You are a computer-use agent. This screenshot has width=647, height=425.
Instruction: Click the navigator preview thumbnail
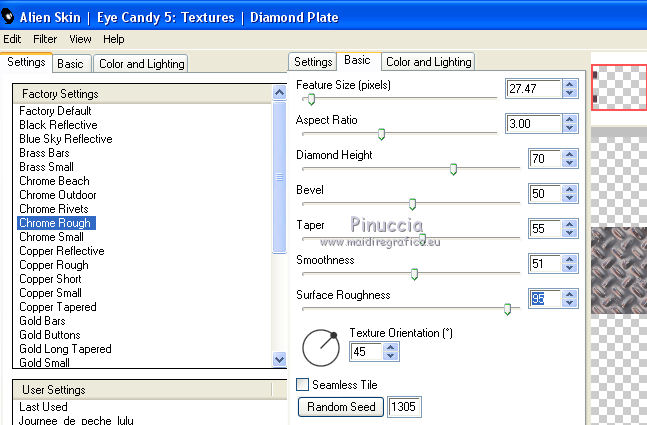click(619, 87)
